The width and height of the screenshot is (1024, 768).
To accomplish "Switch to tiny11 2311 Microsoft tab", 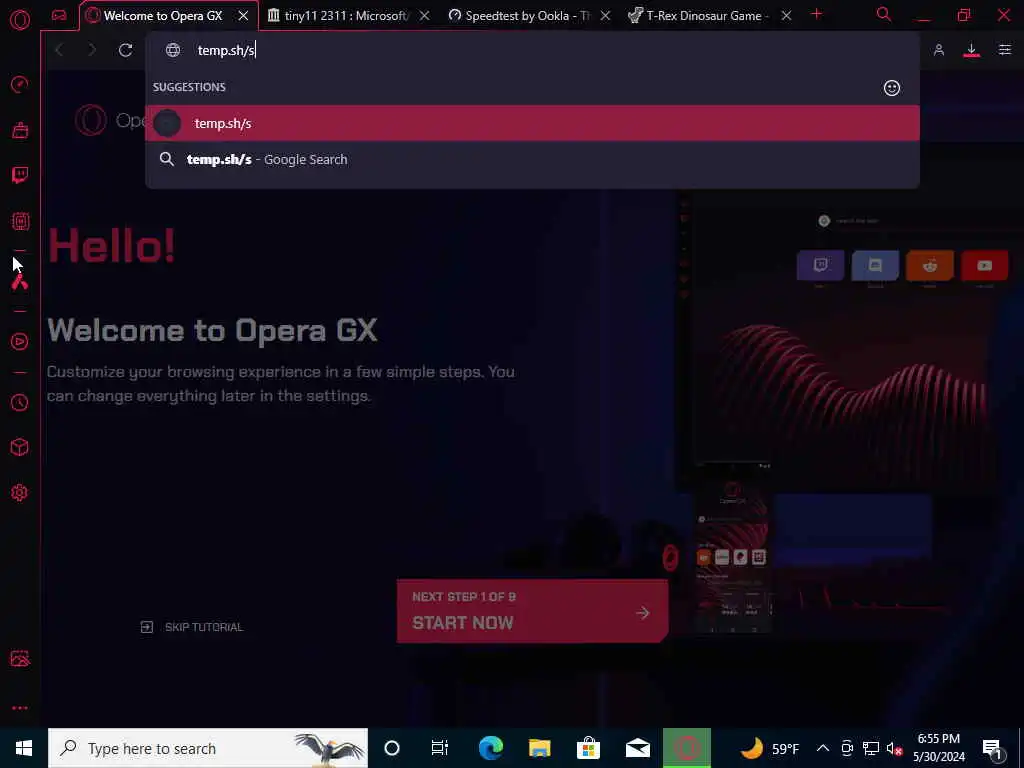I will click(x=345, y=16).
